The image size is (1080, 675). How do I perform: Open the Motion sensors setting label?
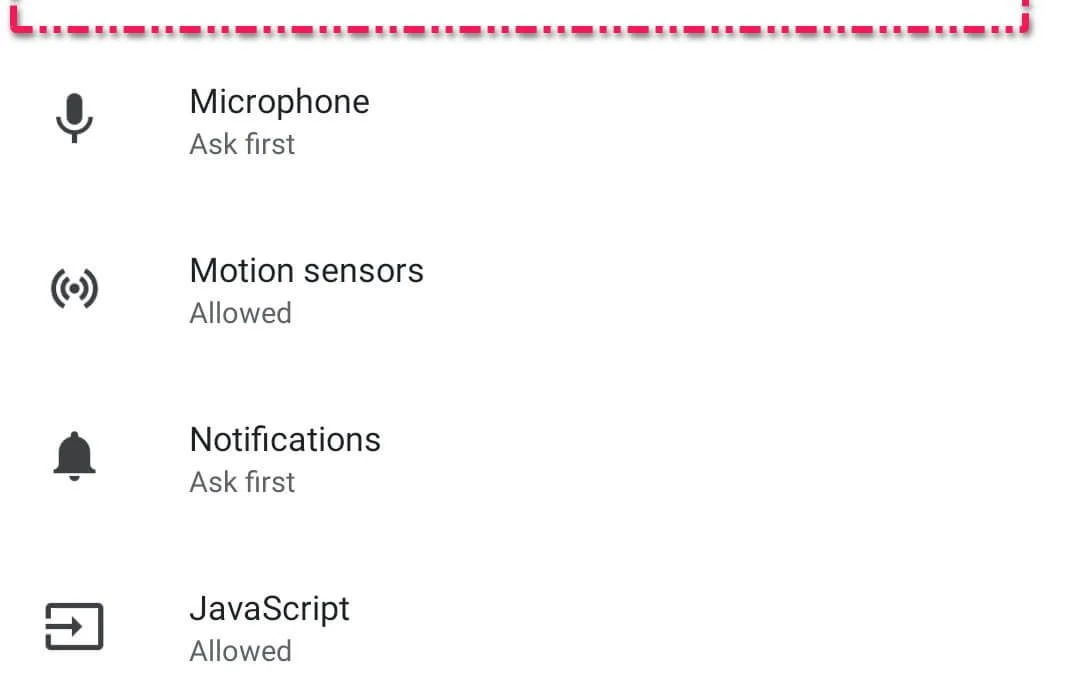pos(306,270)
